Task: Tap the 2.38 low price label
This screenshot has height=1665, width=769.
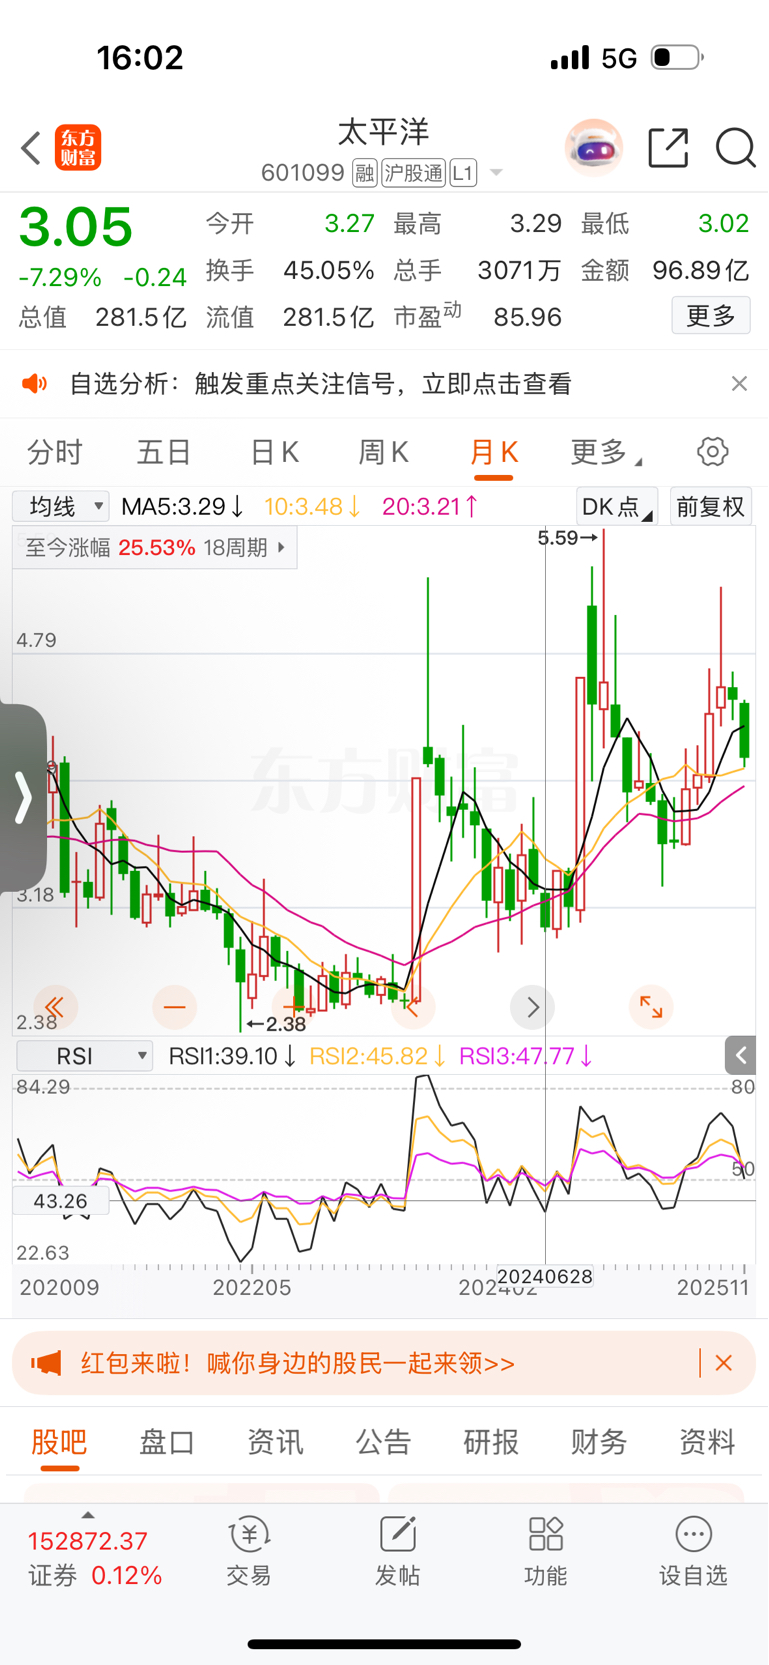Action: click(276, 1024)
